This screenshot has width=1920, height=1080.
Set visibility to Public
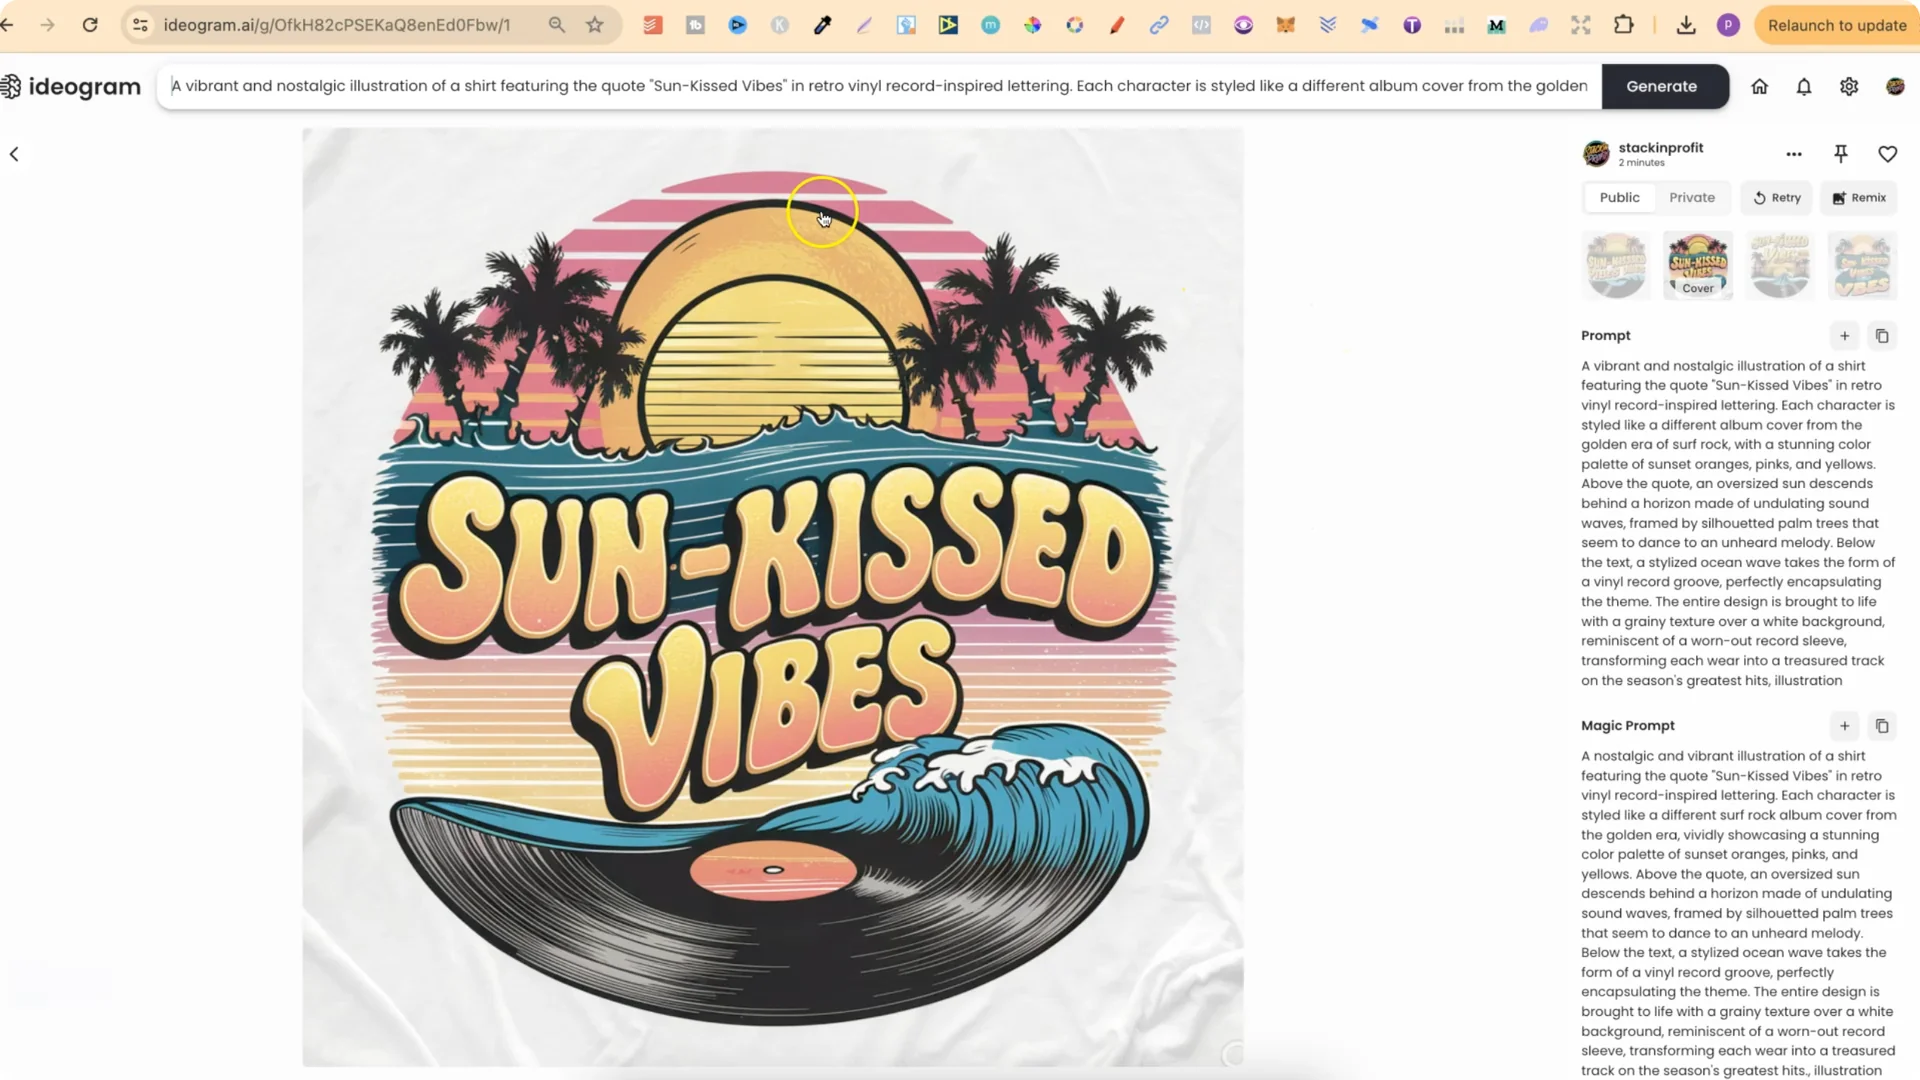point(1619,198)
